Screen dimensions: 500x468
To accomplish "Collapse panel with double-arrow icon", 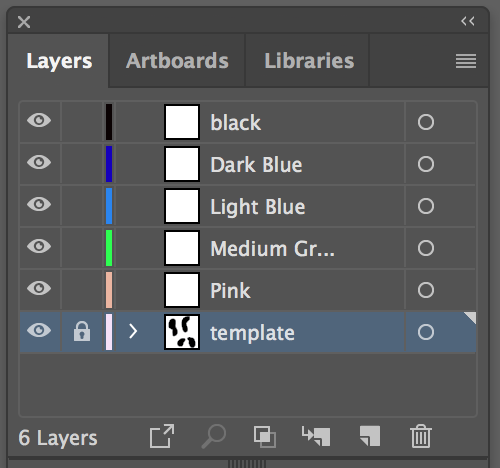I will [468, 21].
